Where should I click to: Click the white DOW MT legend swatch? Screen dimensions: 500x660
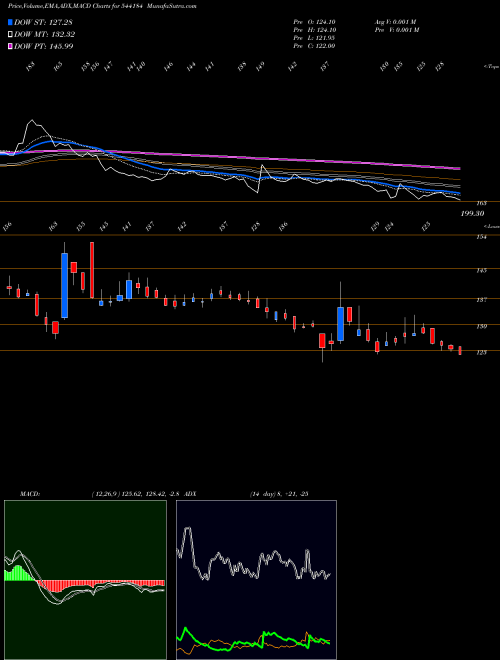tap(10, 34)
